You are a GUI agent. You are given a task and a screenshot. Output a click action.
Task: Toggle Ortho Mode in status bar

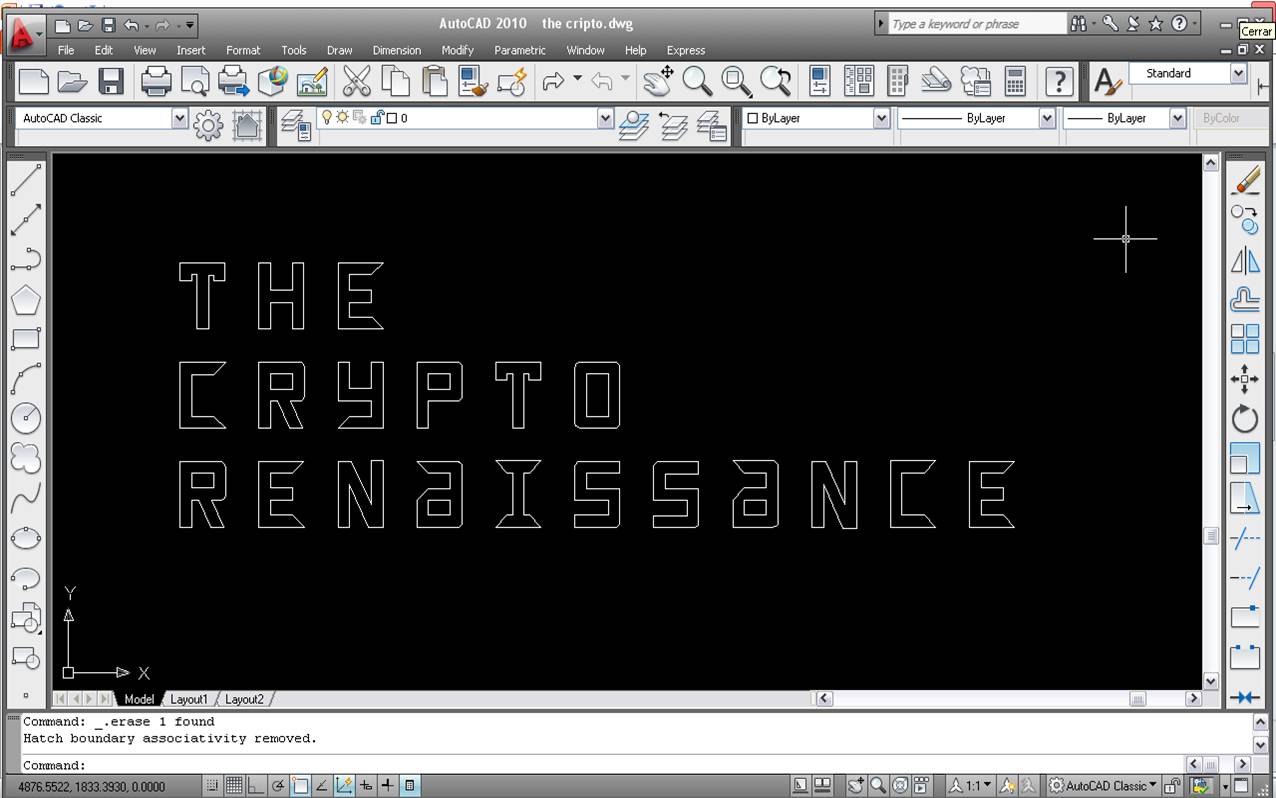point(256,786)
